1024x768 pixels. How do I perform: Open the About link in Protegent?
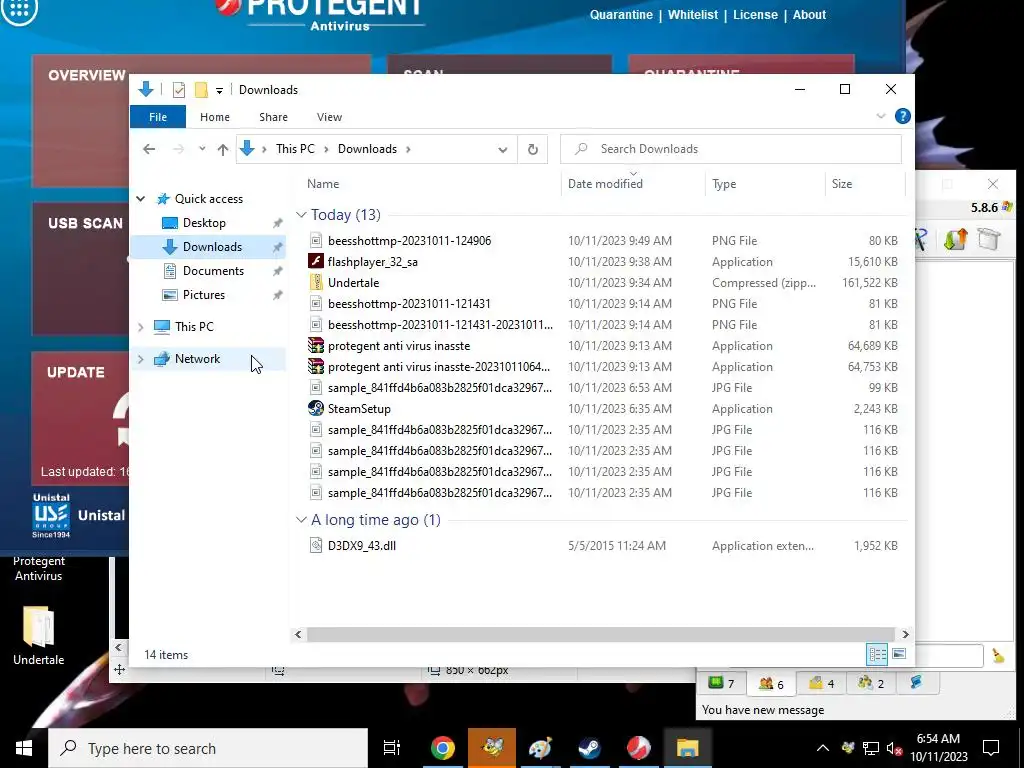click(x=809, y=14)
